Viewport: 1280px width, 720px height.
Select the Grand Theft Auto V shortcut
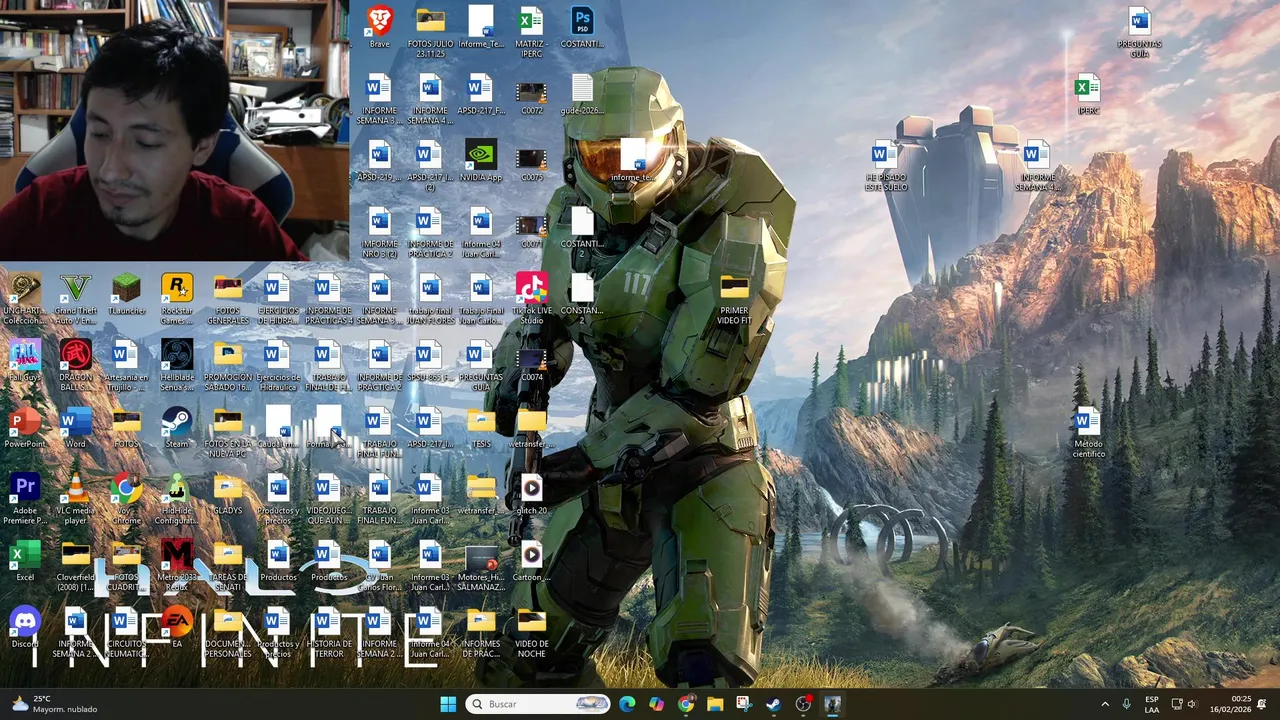[75, 299]
